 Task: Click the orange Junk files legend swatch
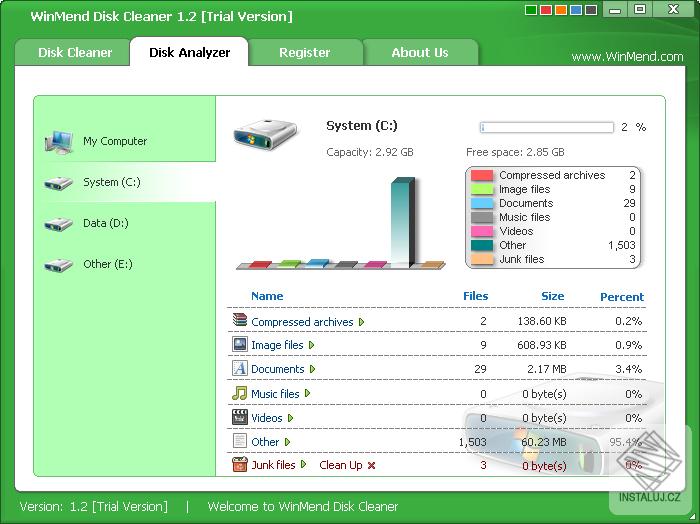(482, 259)
